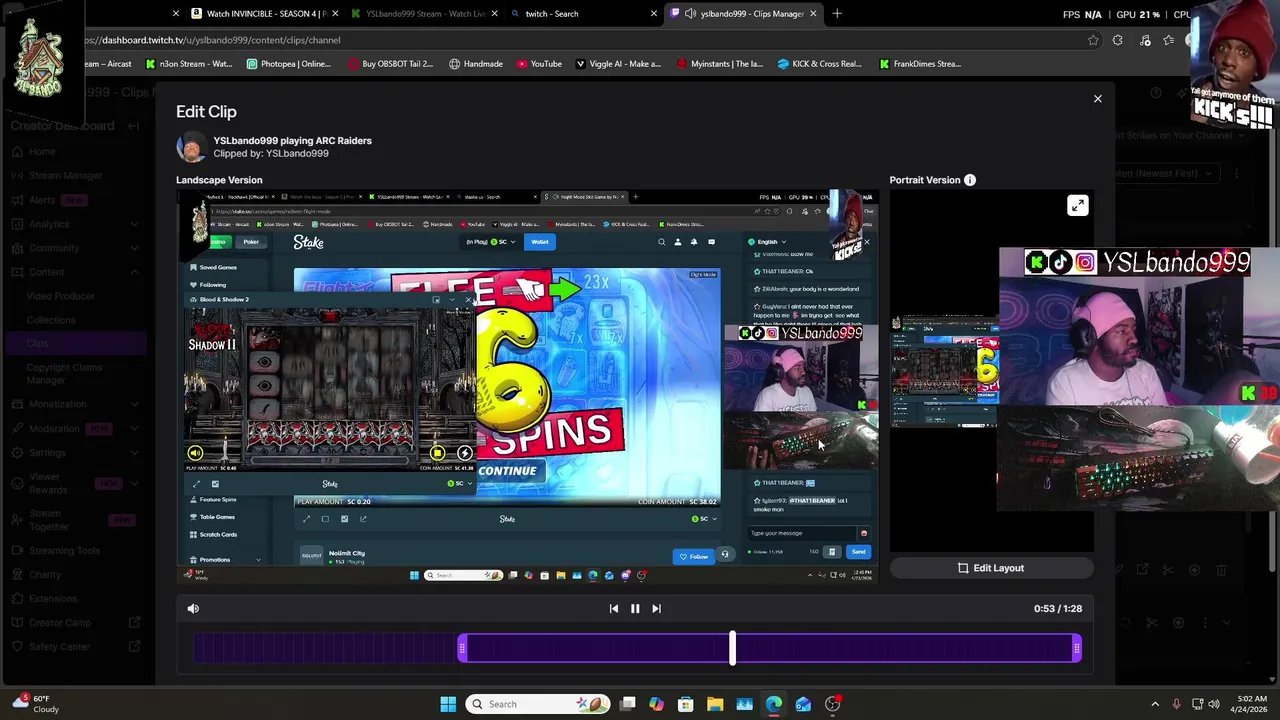Screen dimensions: 1280x720
Task: Open Task View on taskbar
Action: [627, 704]
